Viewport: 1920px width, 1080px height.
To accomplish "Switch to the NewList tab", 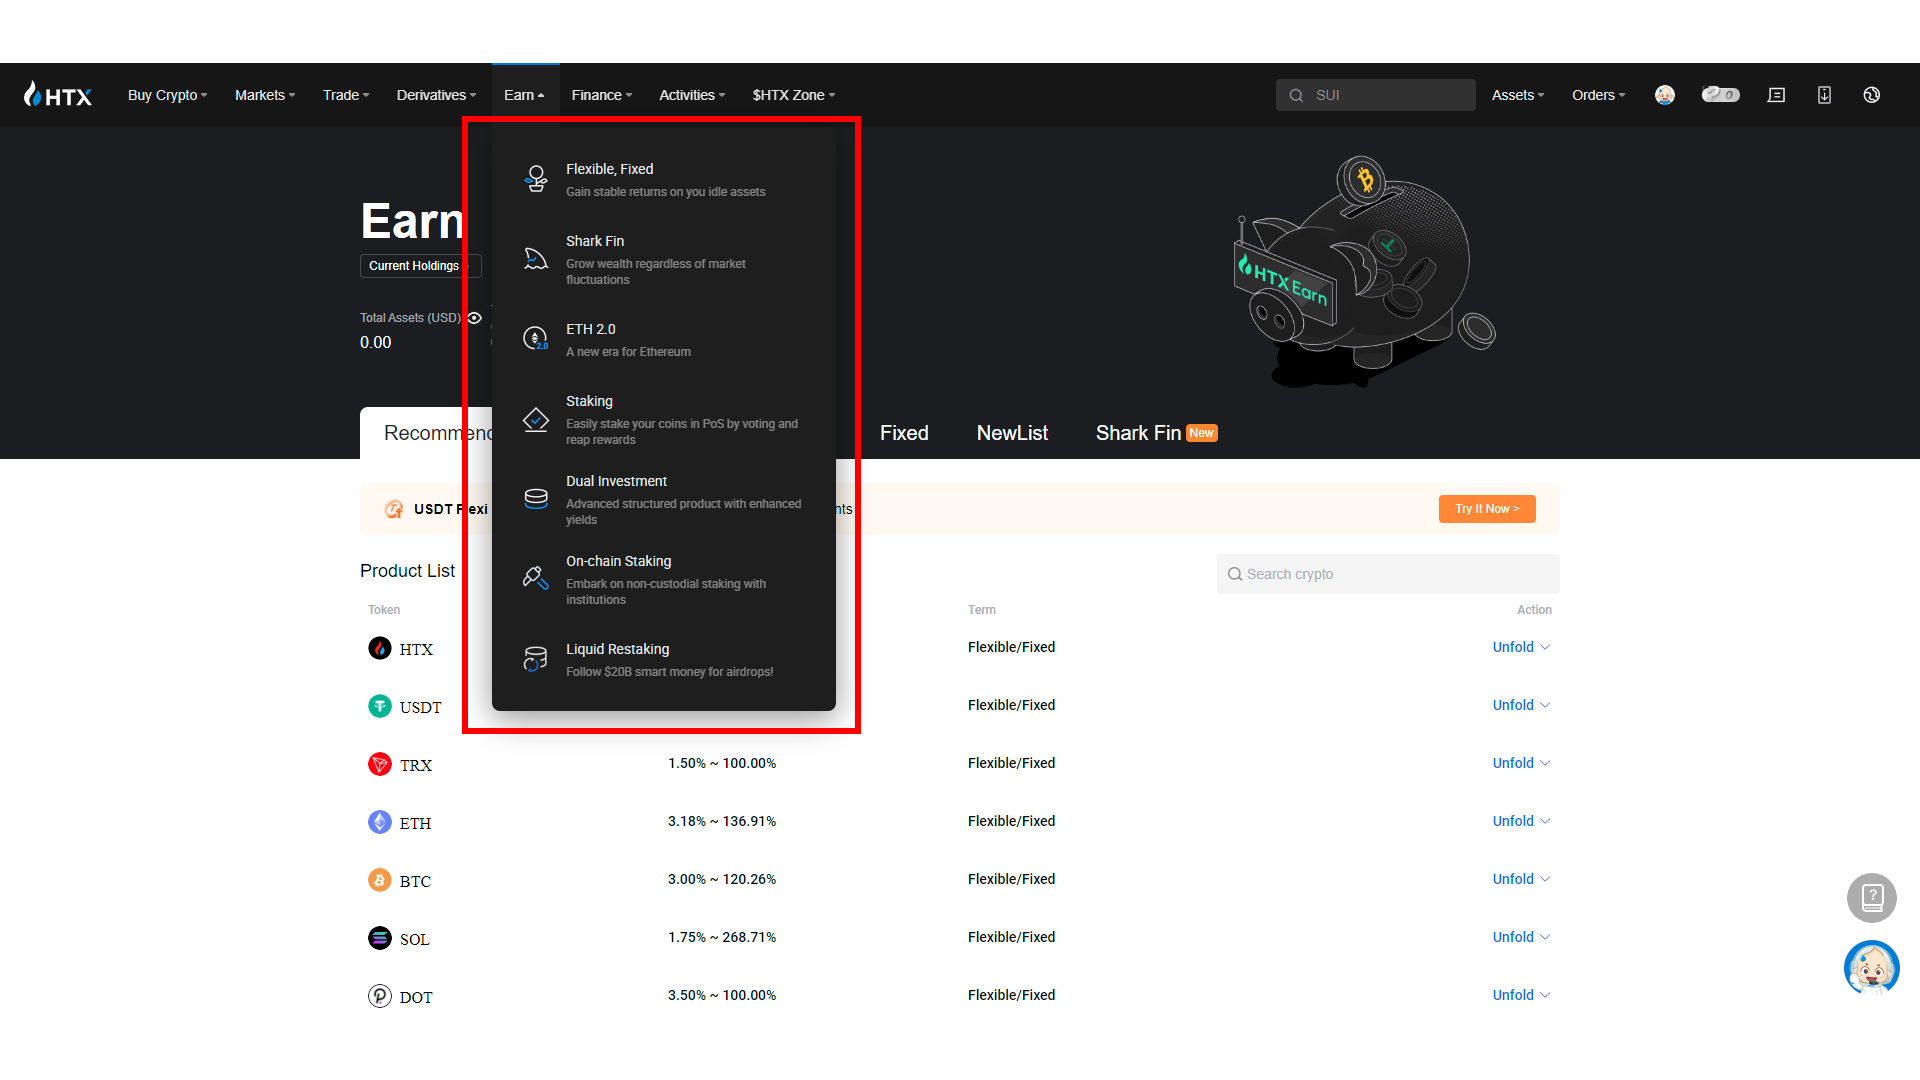I will [1012, 433].
